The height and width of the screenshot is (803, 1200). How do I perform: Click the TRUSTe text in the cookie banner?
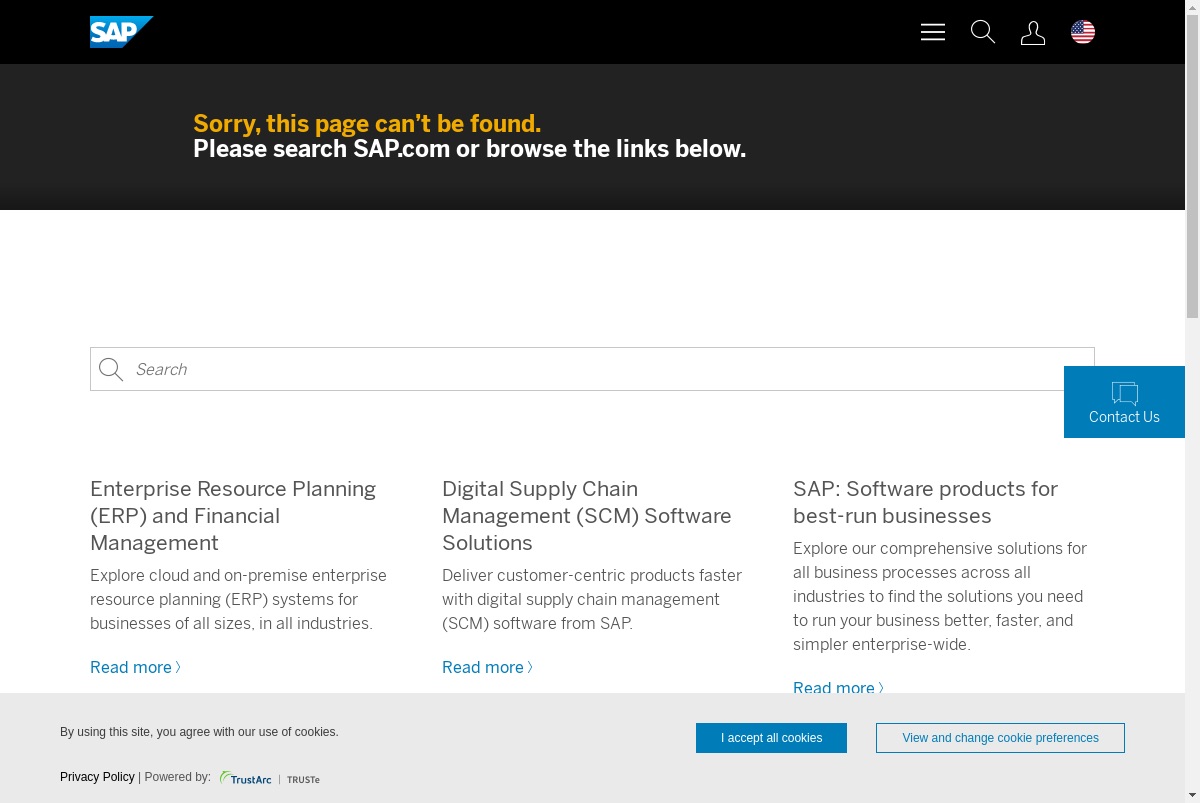[303, 779]
